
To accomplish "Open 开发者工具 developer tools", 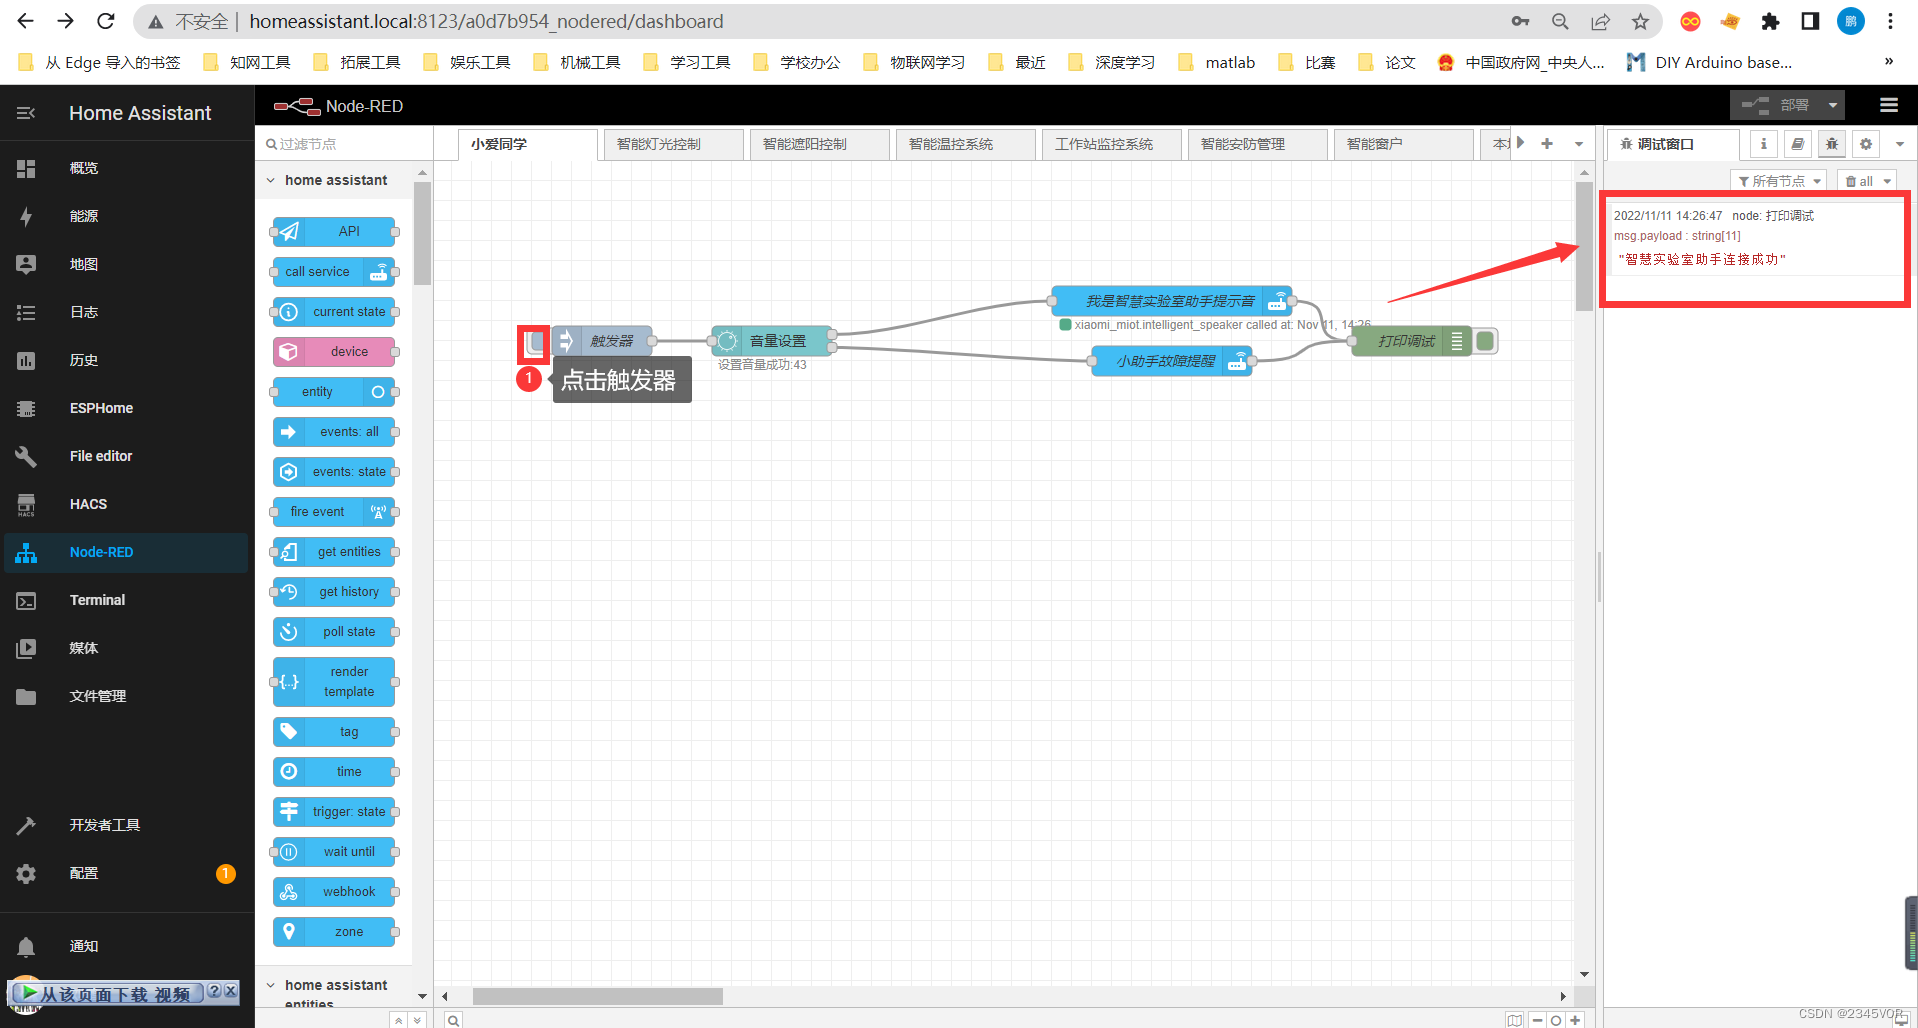I will click(126, 825).
